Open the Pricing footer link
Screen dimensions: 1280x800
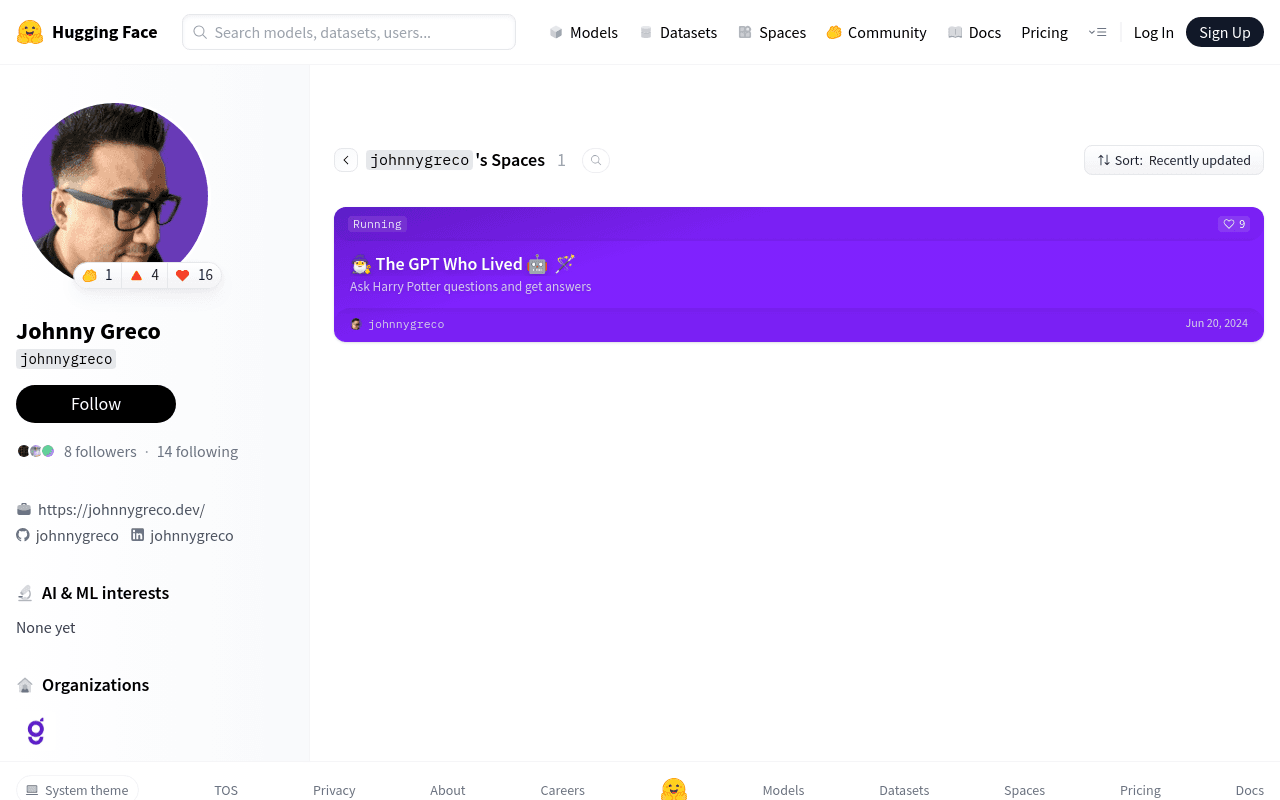pyautogui.click(x=1140, y=790)
